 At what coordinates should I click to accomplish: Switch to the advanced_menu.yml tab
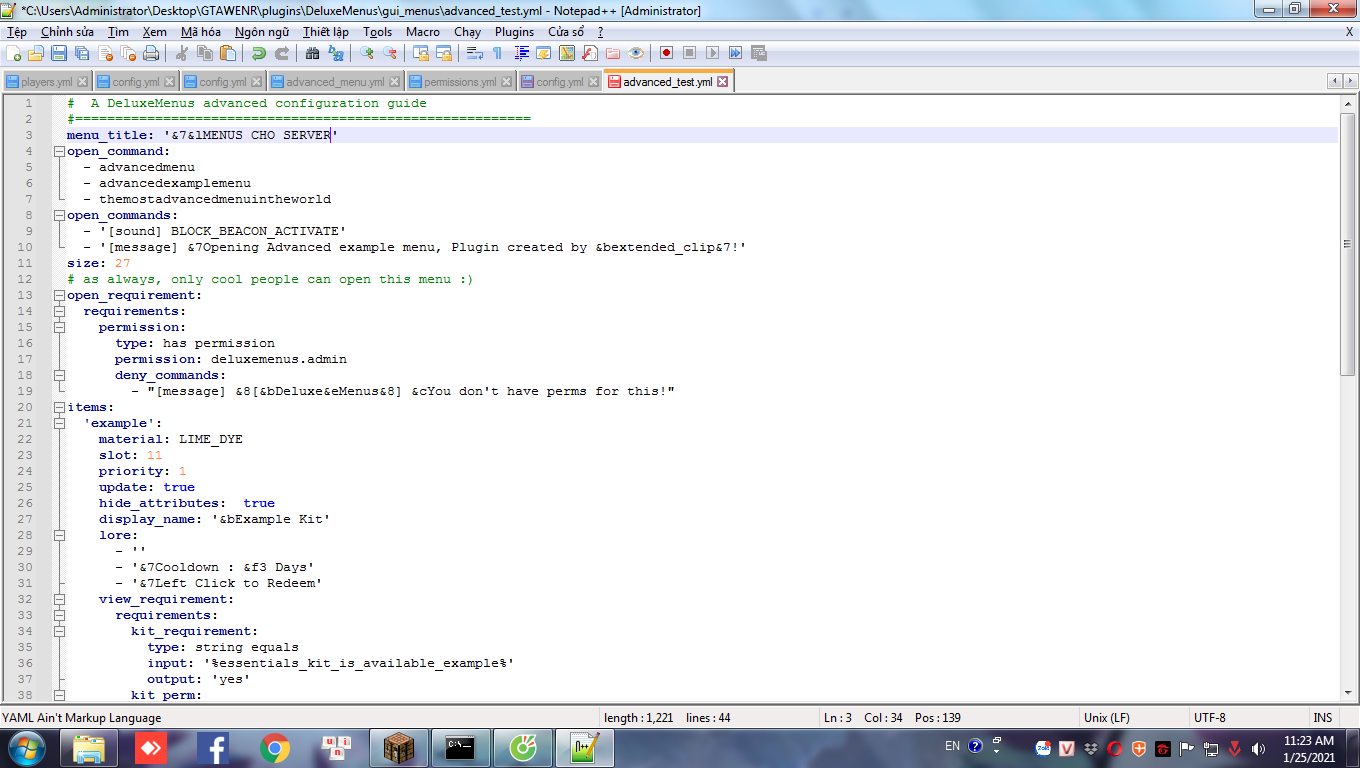(335, 82)
